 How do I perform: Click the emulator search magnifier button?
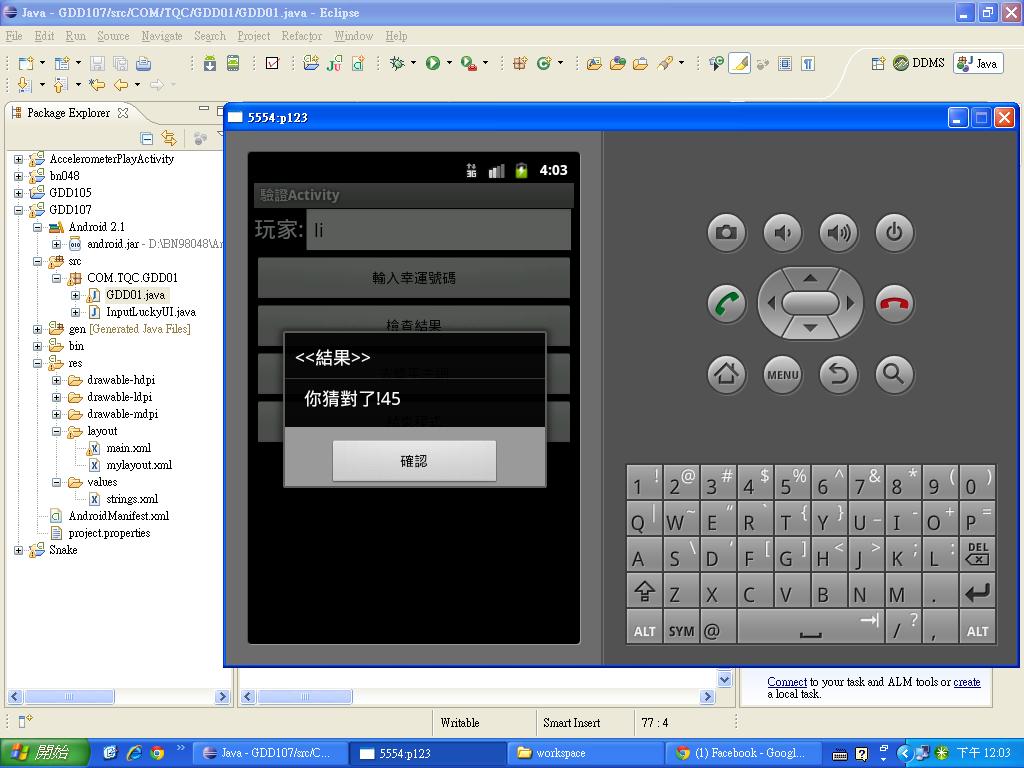[894, 374]
